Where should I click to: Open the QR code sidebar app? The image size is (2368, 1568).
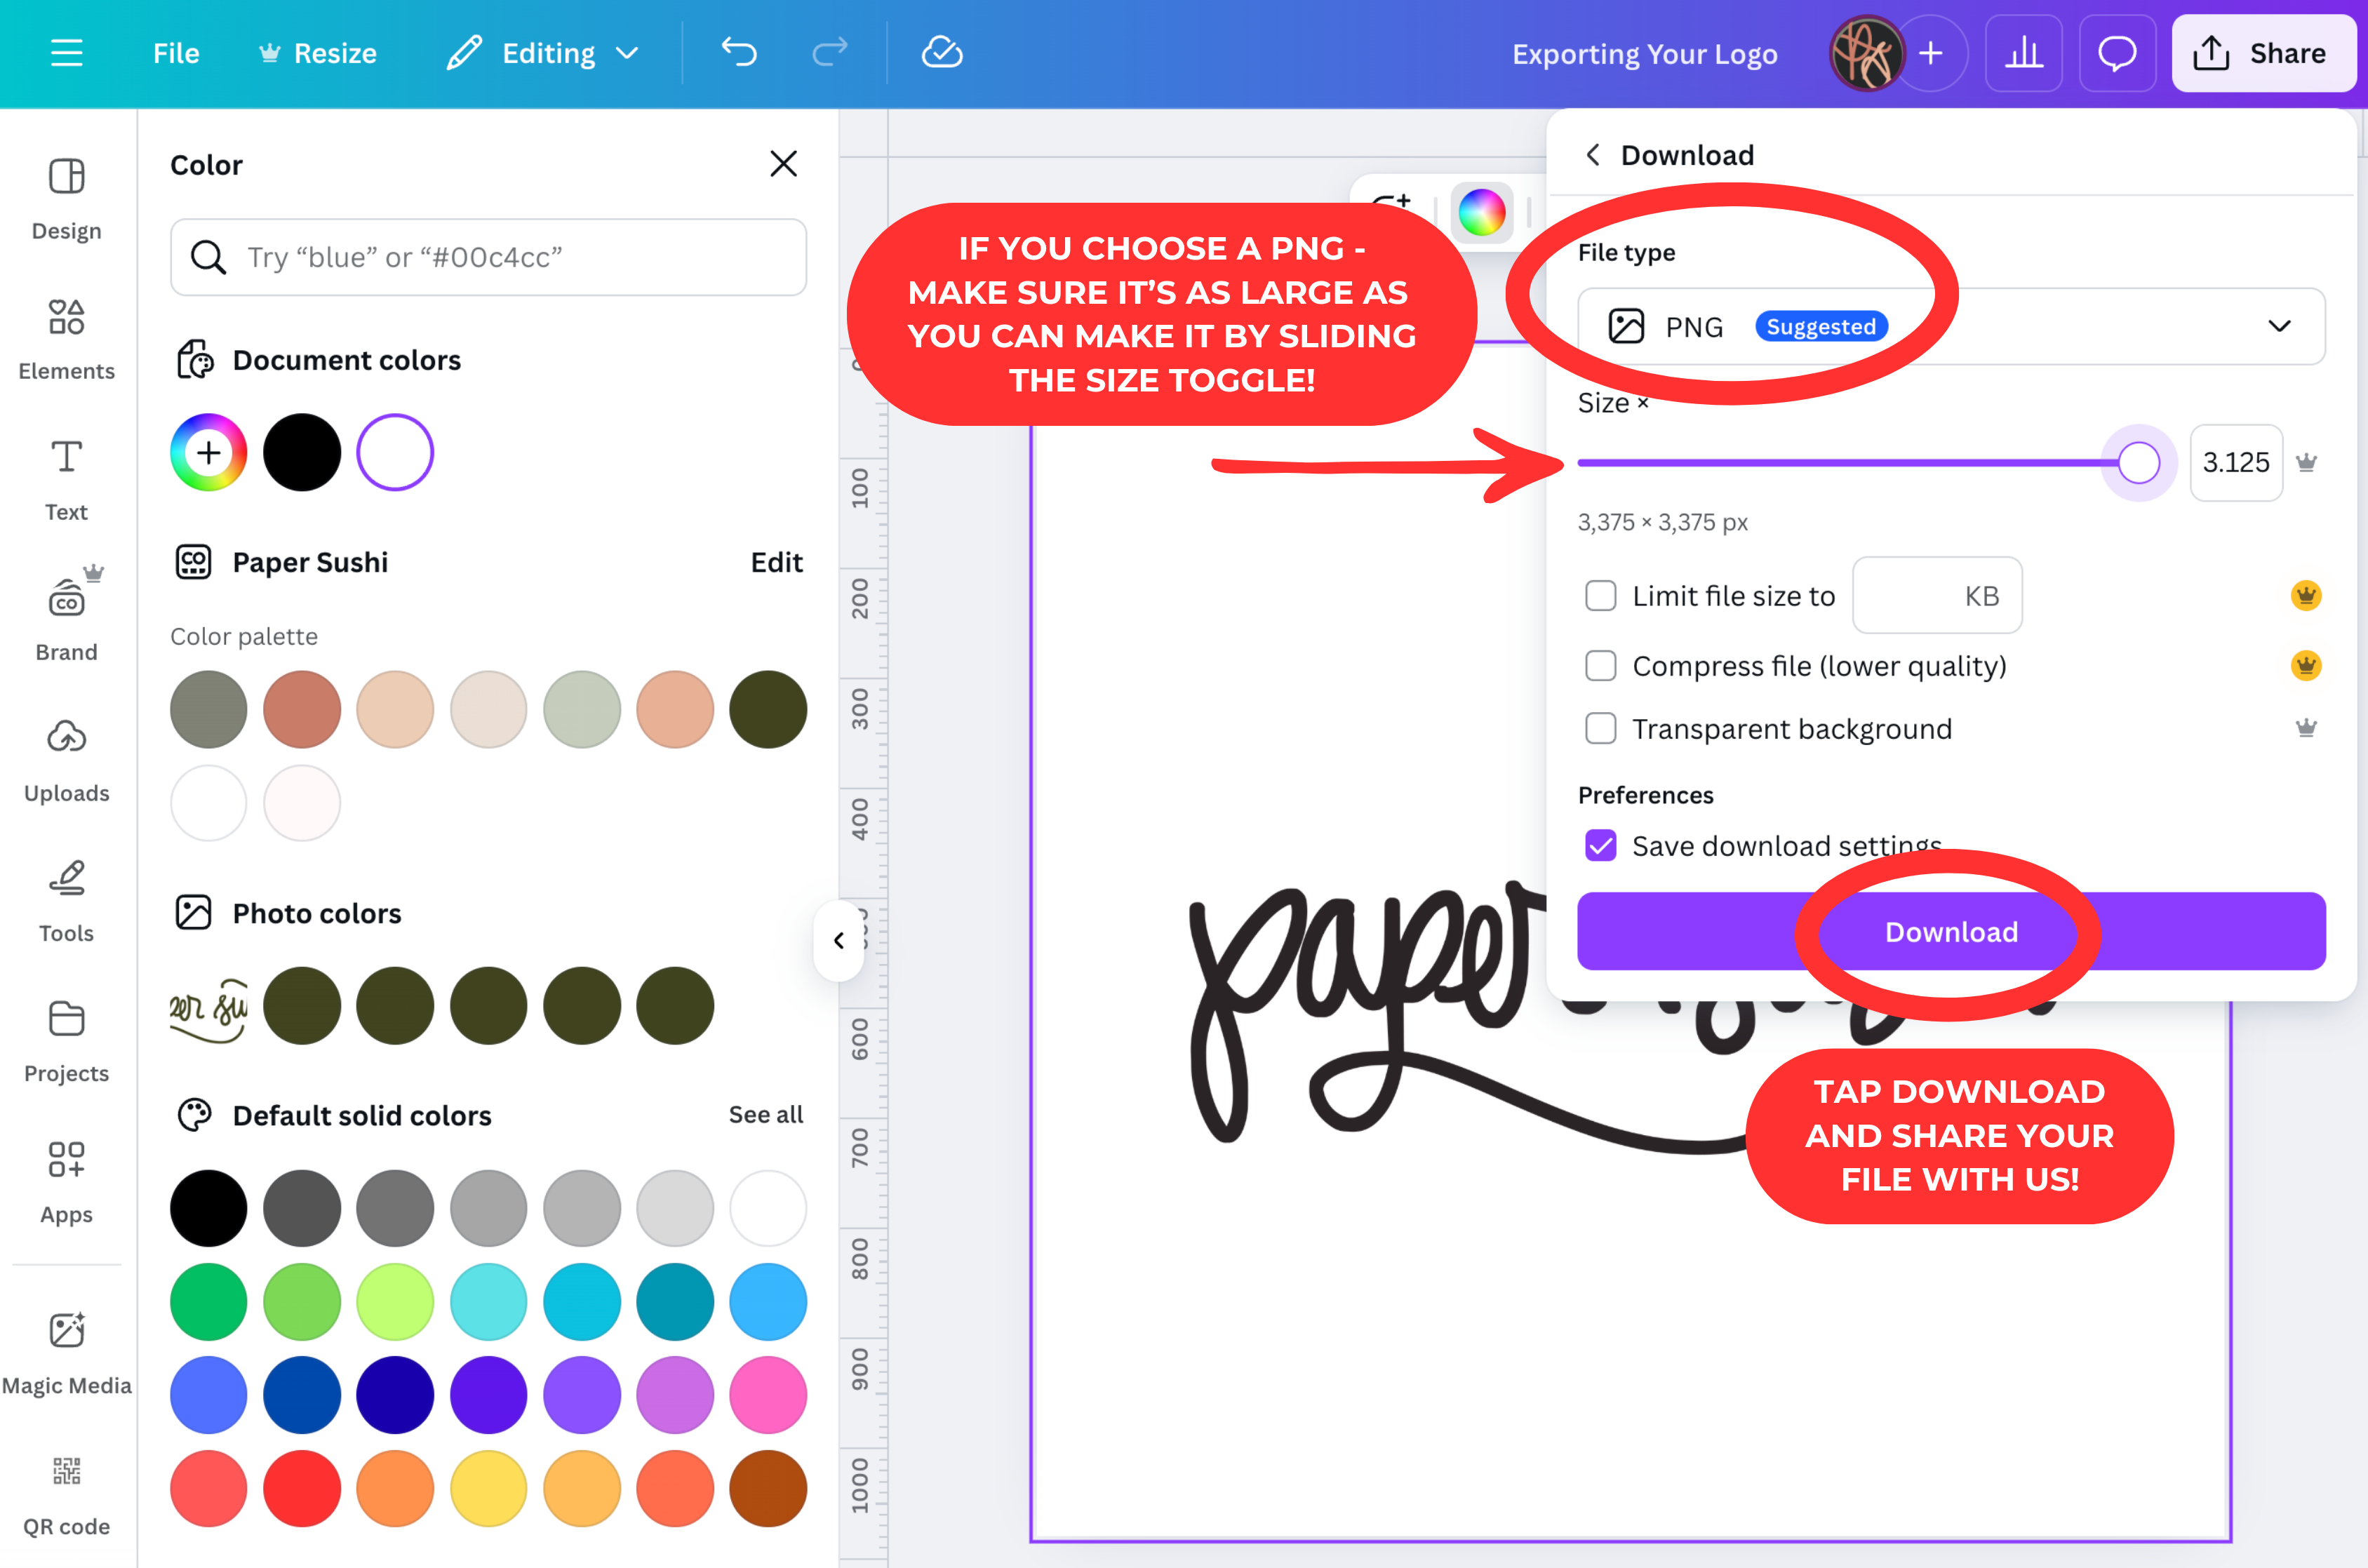[x=66, y=1494]
